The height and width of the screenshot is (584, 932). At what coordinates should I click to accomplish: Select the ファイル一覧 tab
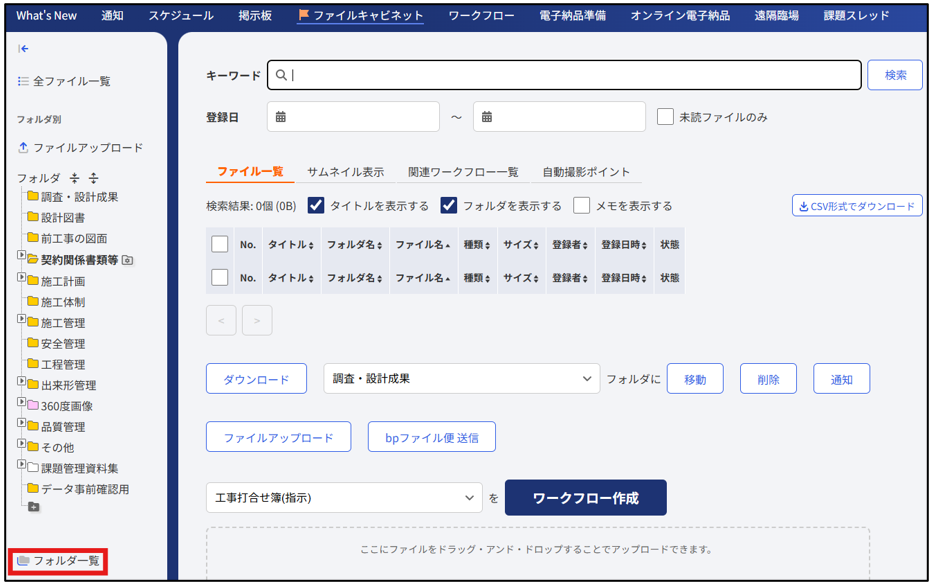click(250, 172)
